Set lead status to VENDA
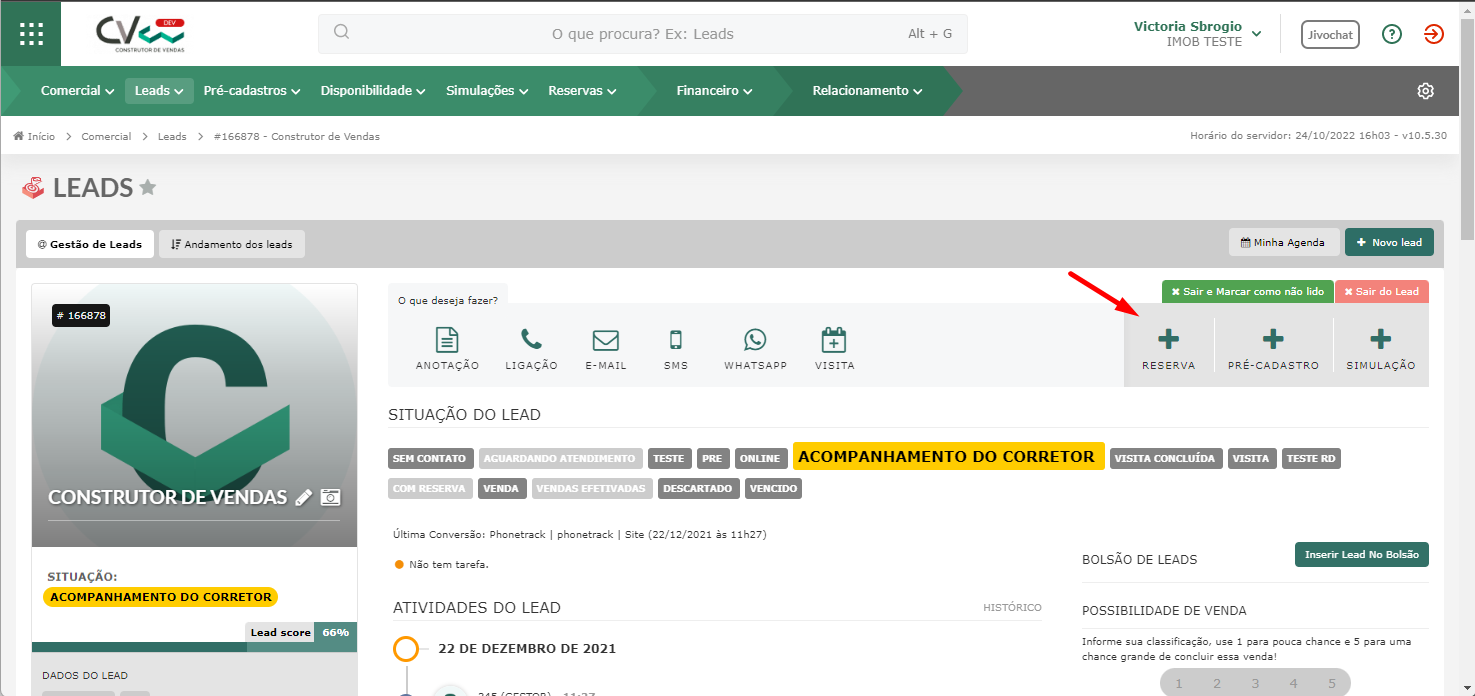The height and width of the screenshot is (696, 1475). (x=500, y=489)
